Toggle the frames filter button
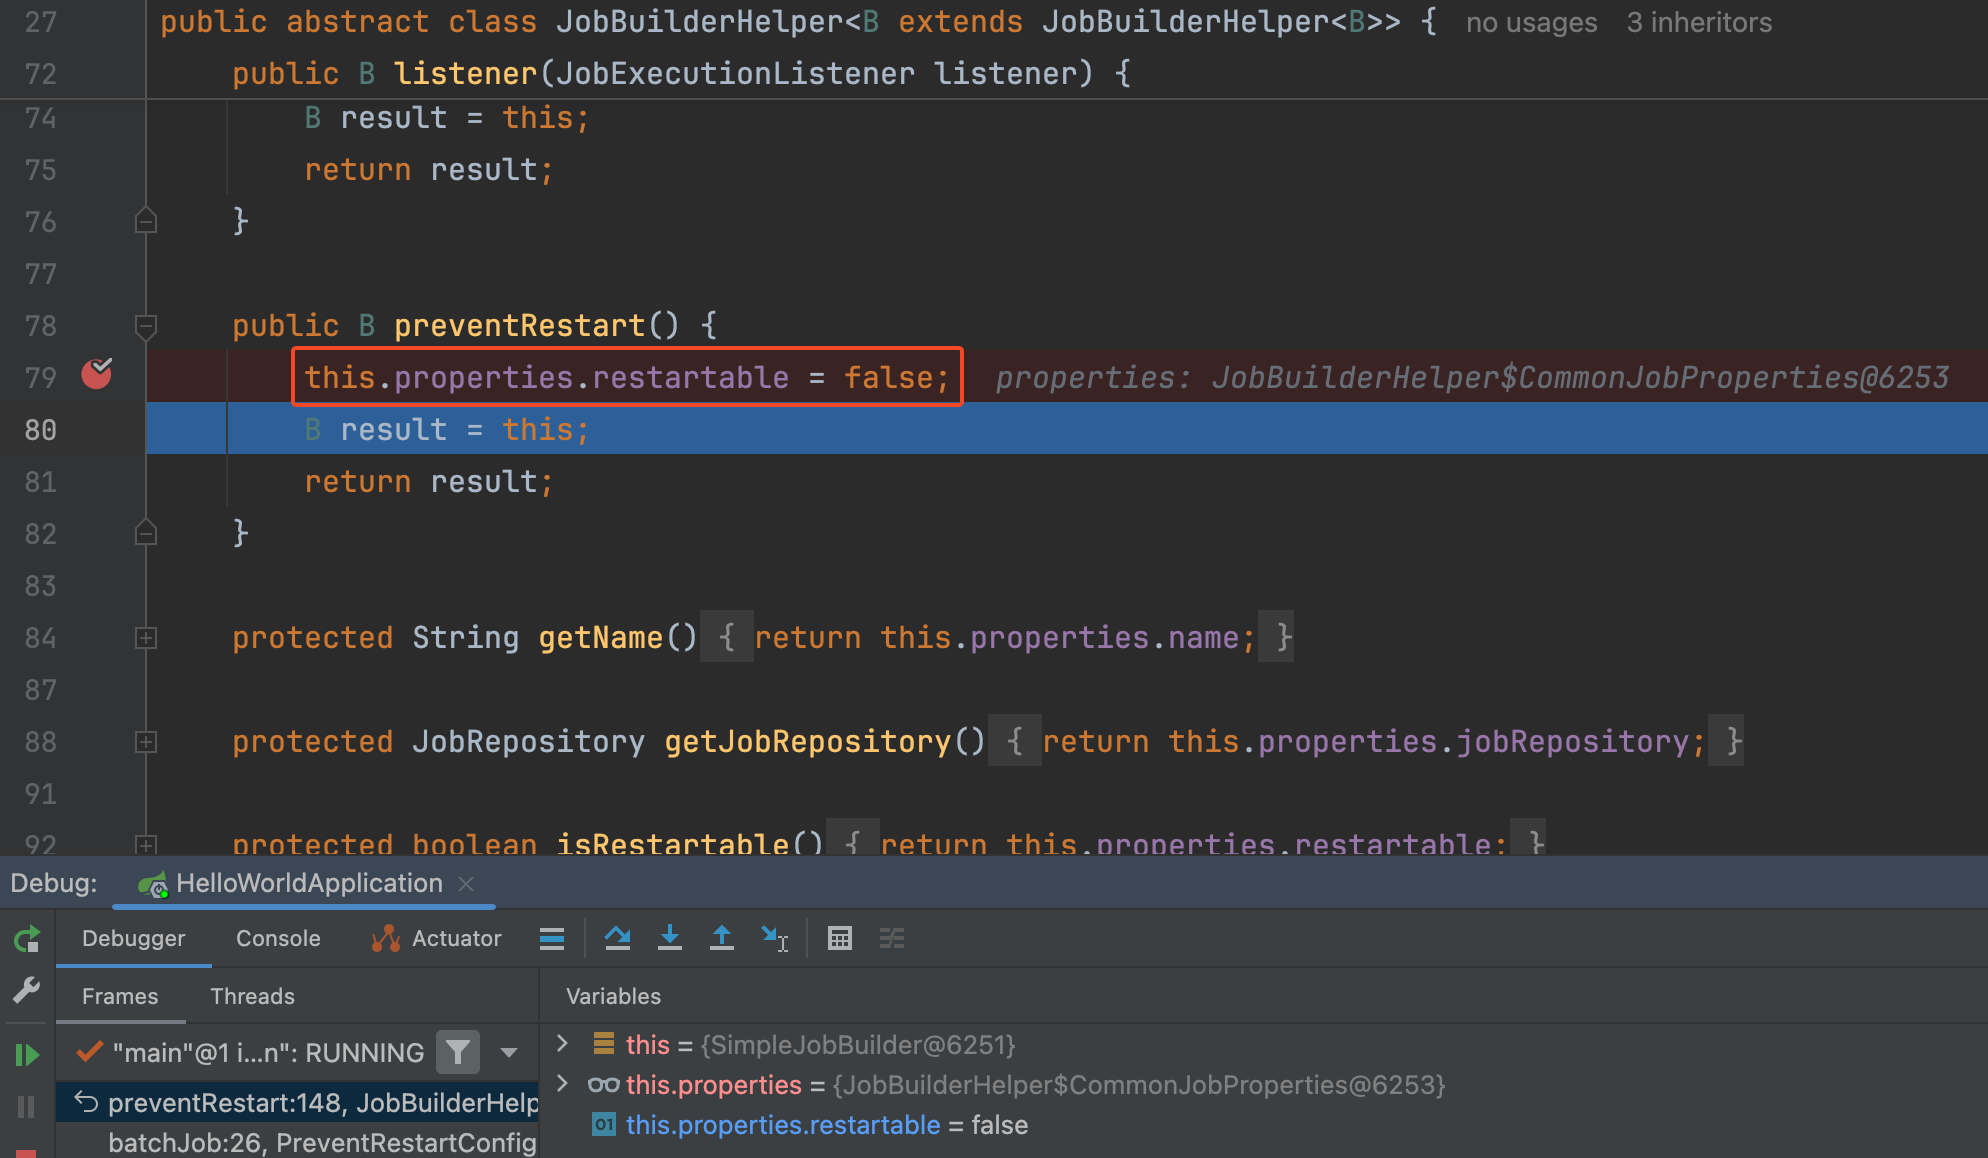 (458, 1052)
